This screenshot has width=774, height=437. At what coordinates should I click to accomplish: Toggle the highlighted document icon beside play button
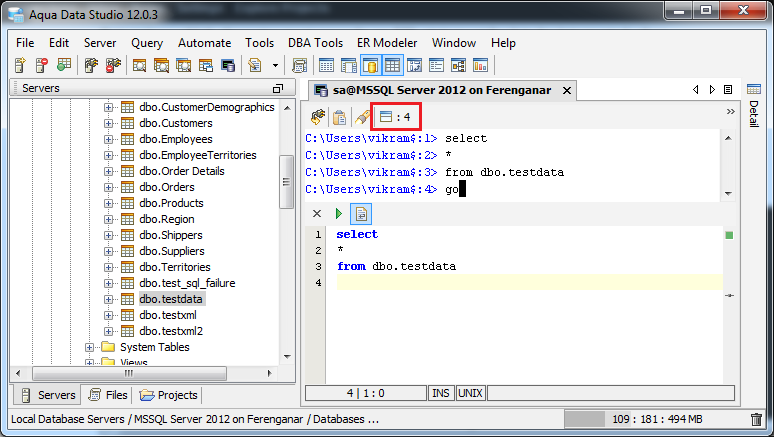click(361, 214)
